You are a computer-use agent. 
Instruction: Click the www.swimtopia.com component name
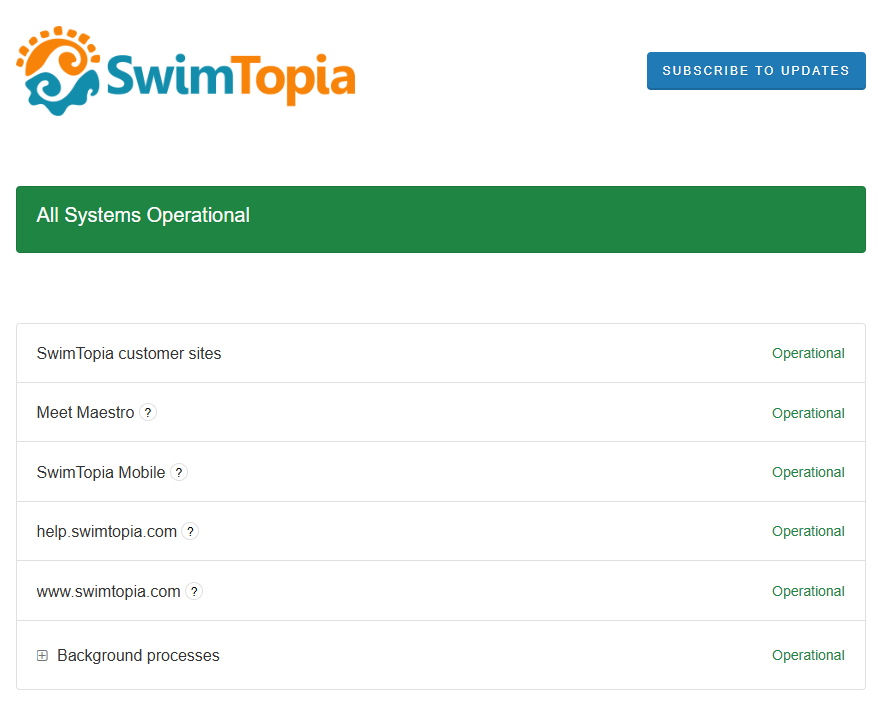click(108, 591)
